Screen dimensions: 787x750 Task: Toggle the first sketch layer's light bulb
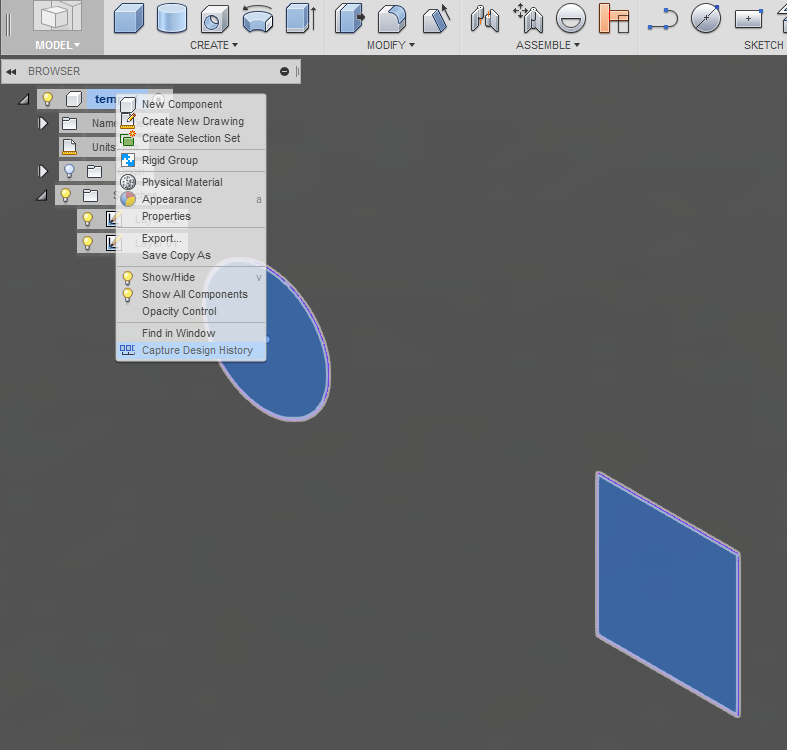[x=88, y=219]
